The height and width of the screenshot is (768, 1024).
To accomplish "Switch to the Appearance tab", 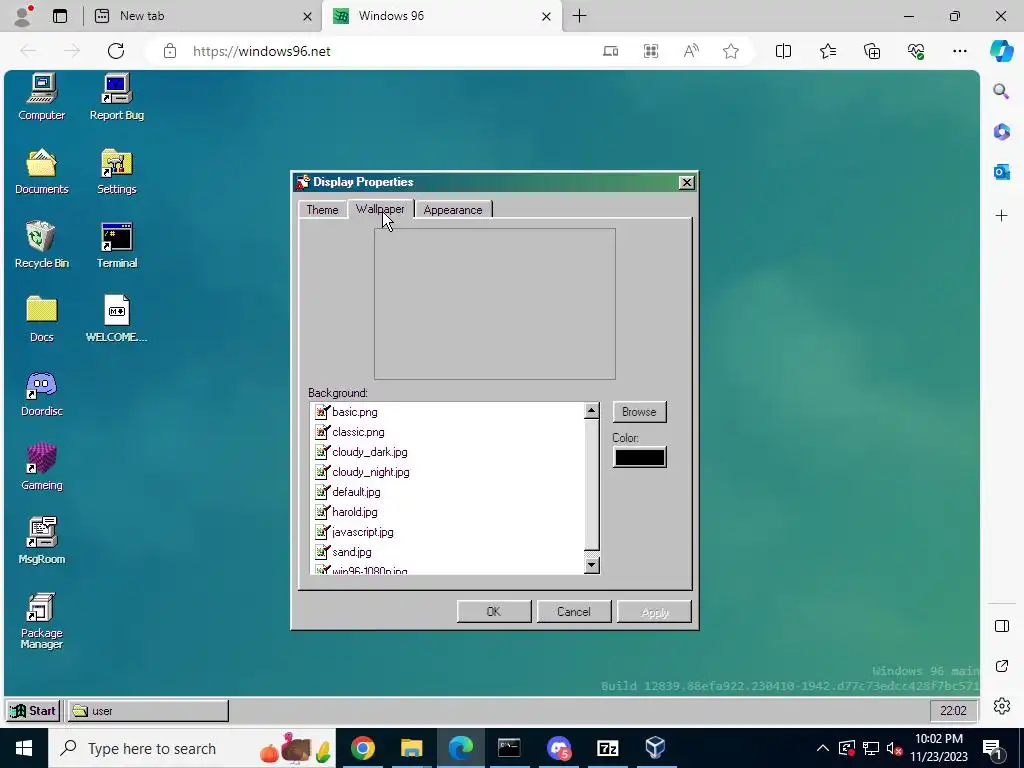I will [x=453, y=210].
